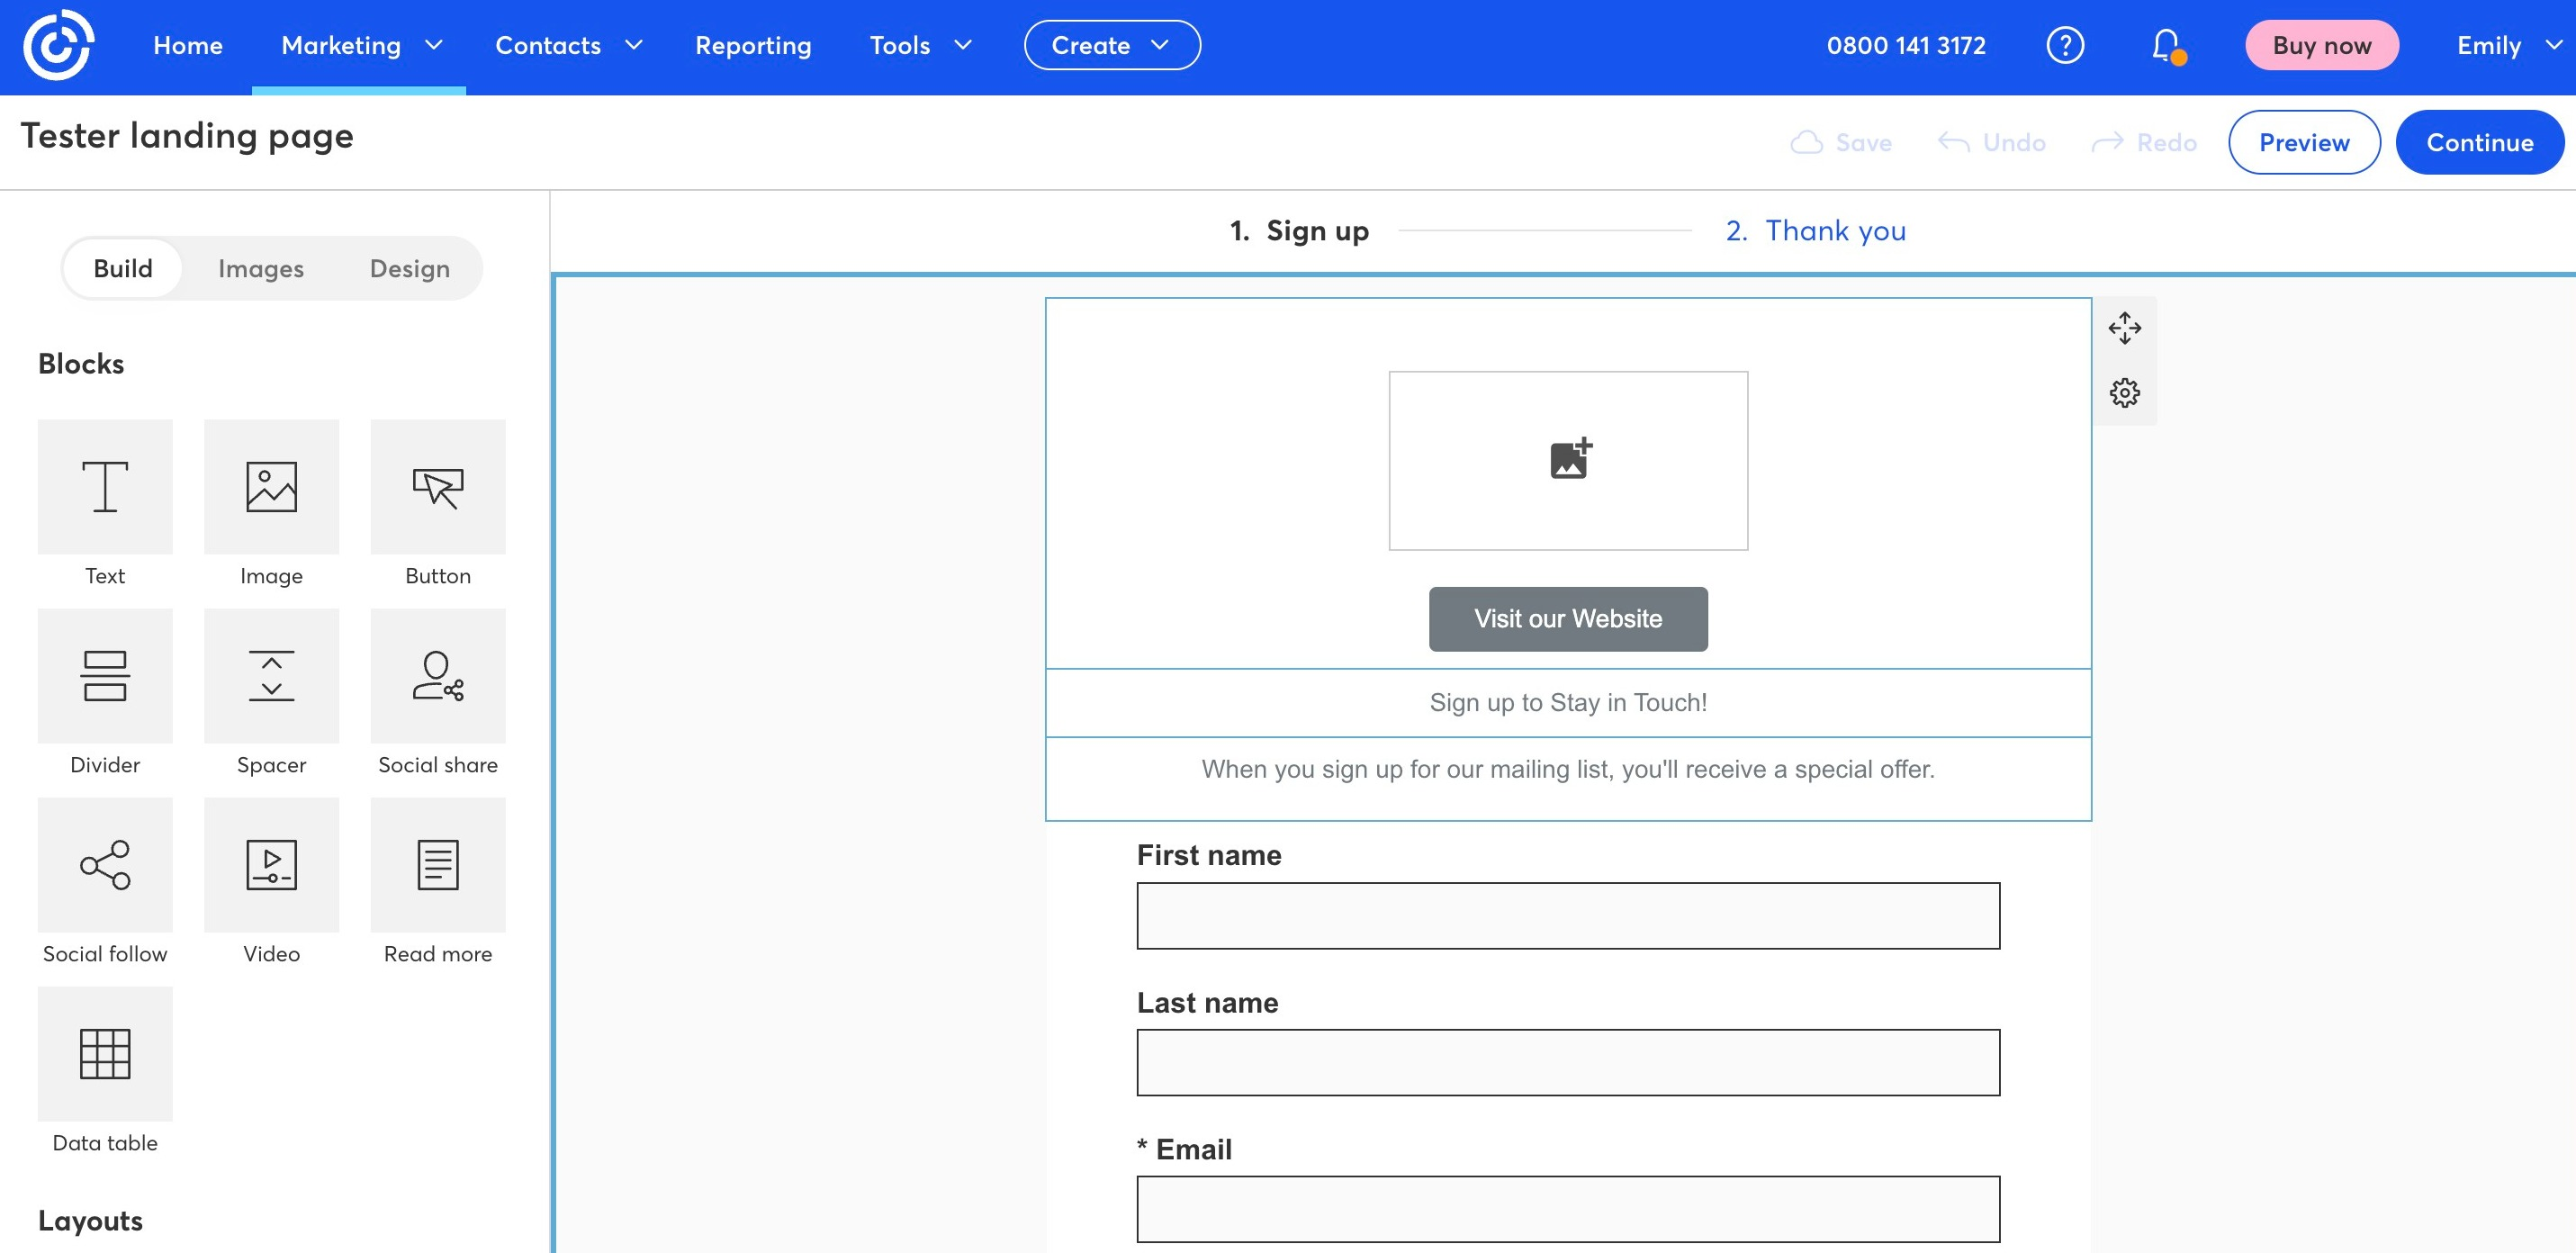Go to step 2. Thank you
The image size is (2576, 1253).
[x=1815, y=230]
